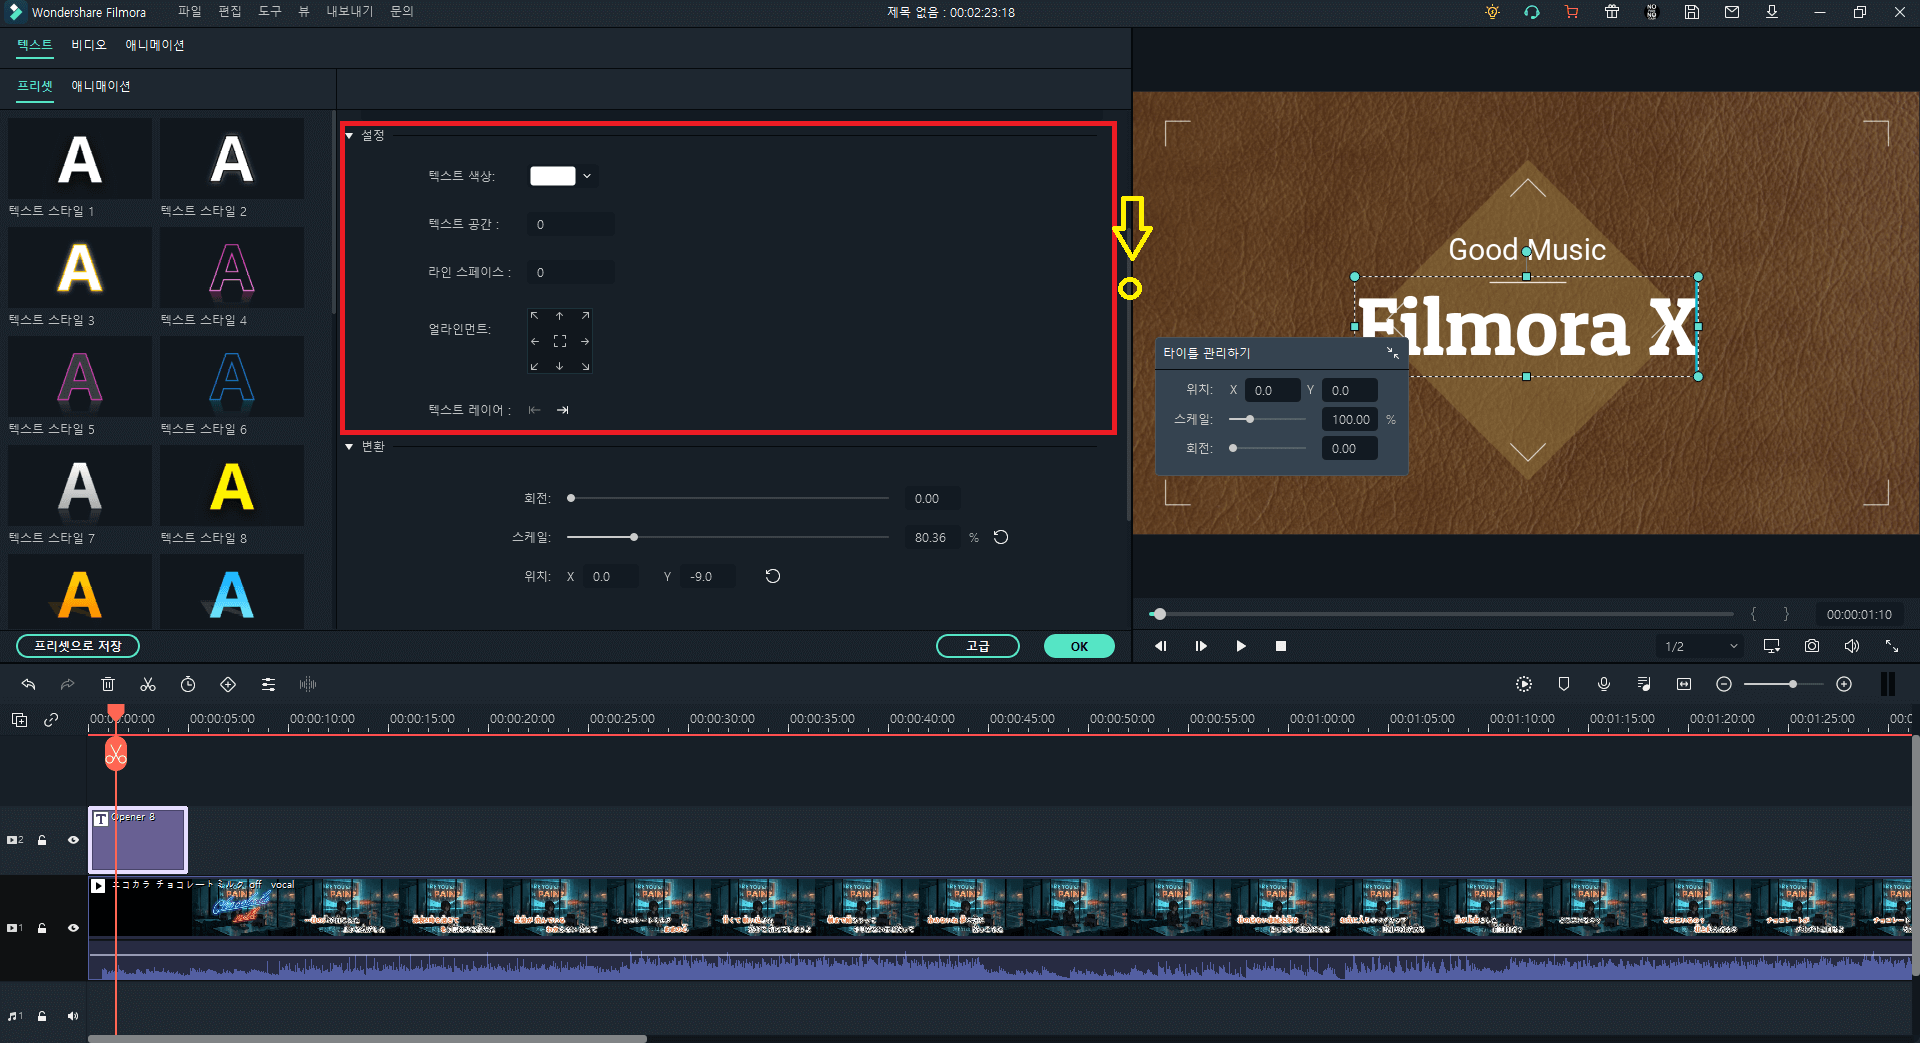Mute audio track 1 speaker
The image size is (1920, 1043).
73,1016
